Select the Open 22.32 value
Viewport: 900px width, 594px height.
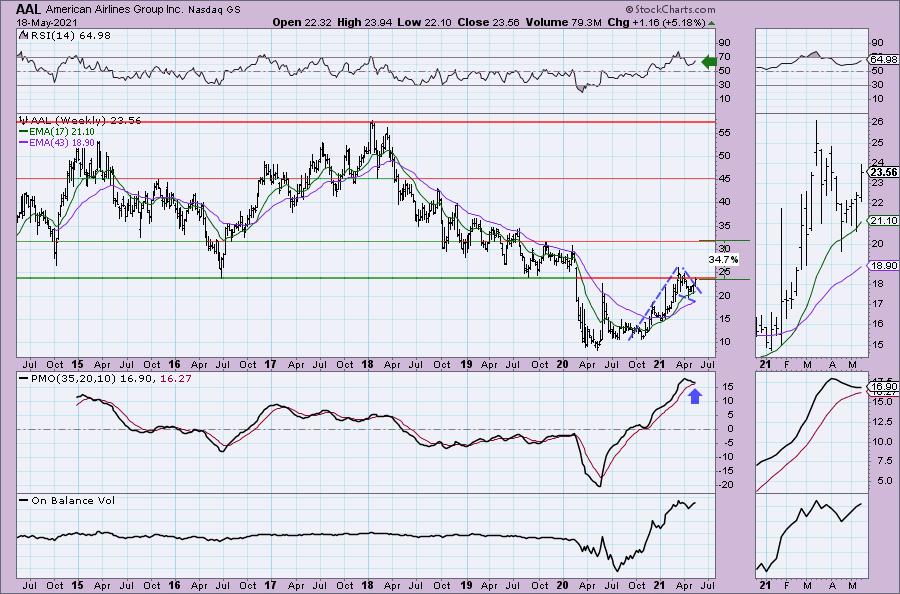(302, 22)
